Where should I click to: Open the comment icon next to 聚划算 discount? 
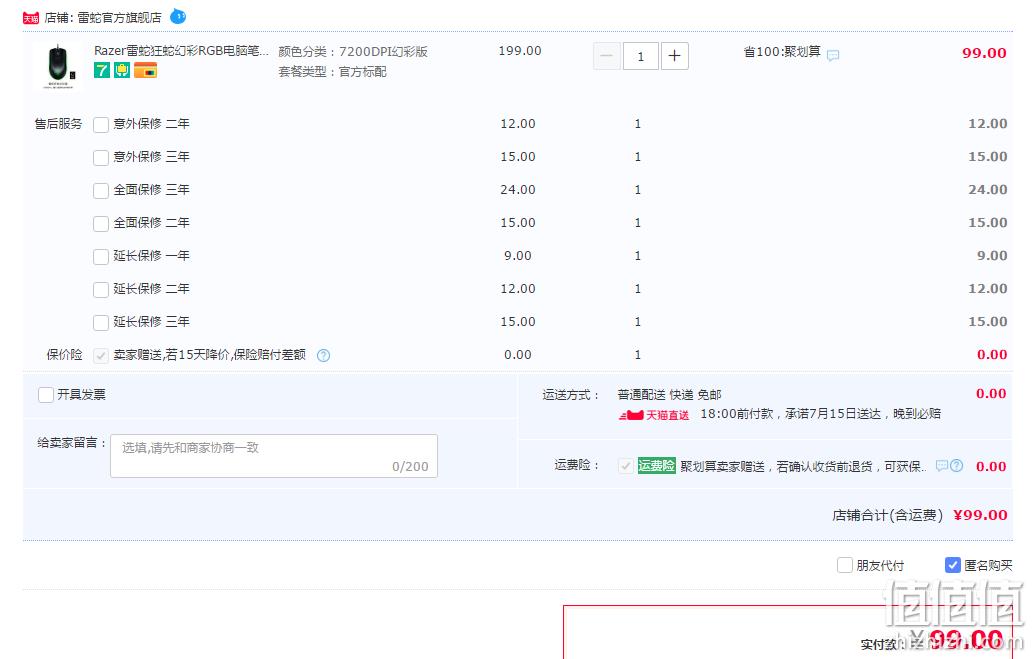(833, 55)
